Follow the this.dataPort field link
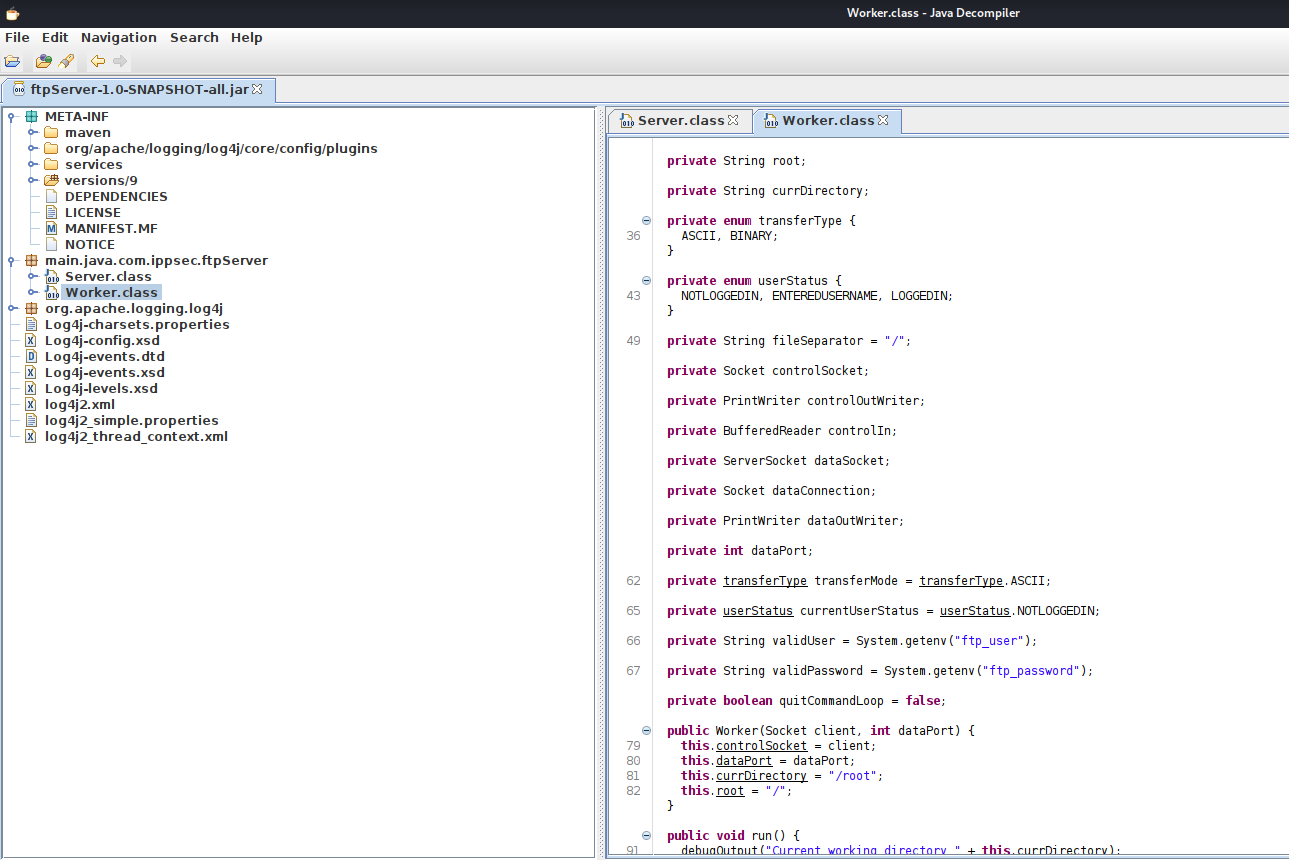The width and height of the screenshot is (1289, 860). 744,761
